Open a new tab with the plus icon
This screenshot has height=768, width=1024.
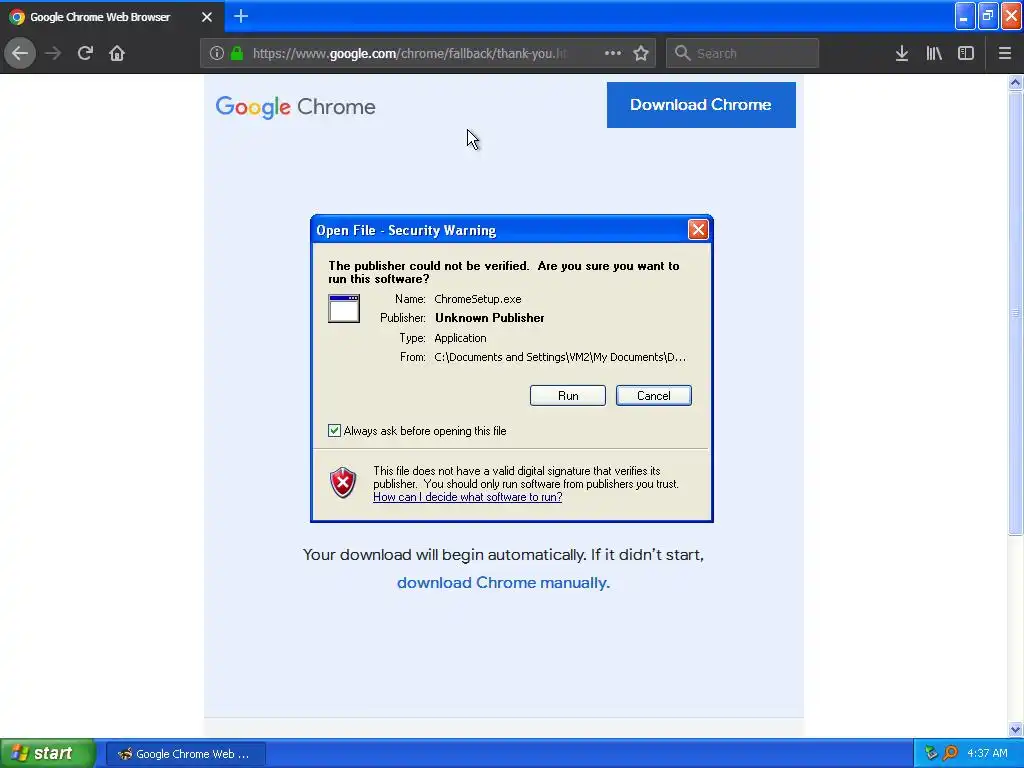[x=241, y=16]
